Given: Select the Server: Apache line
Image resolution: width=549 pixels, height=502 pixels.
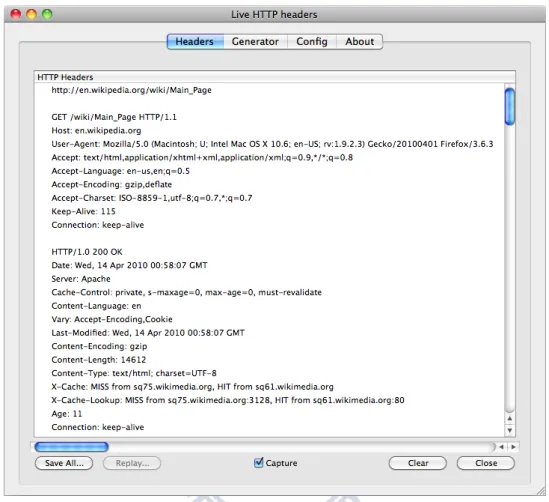Looking at the screenshot, I should pyautogui.click(x=81, y=279).
